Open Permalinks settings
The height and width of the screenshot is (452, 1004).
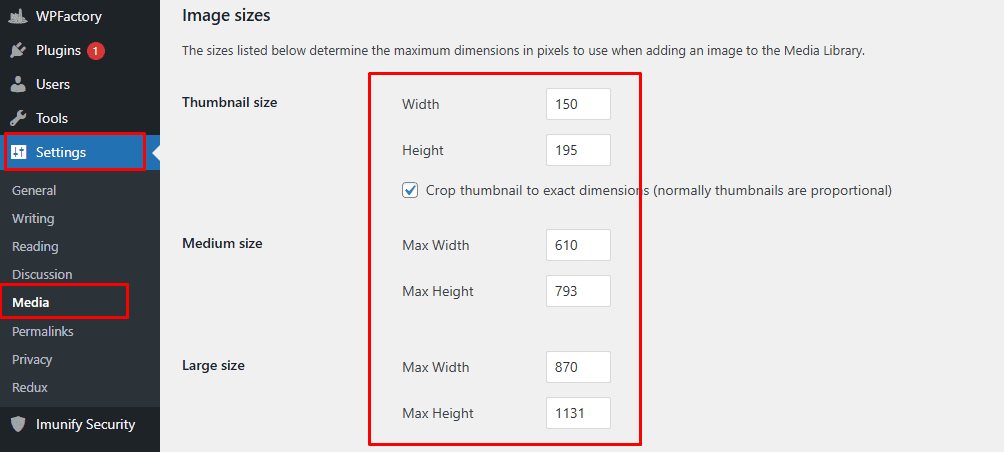(43, 332)
